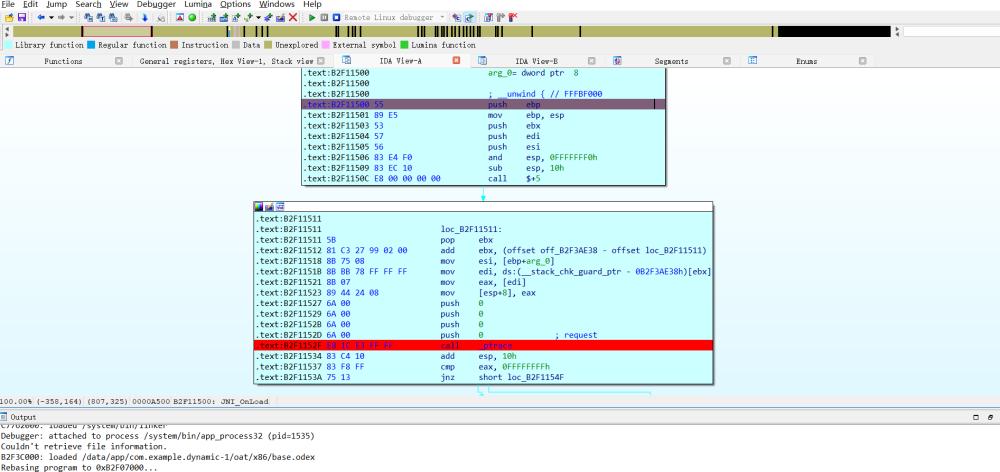Click the graph node color icon
The width and height of the screenshot is (1000, 472).
click(x=258, y=207)
